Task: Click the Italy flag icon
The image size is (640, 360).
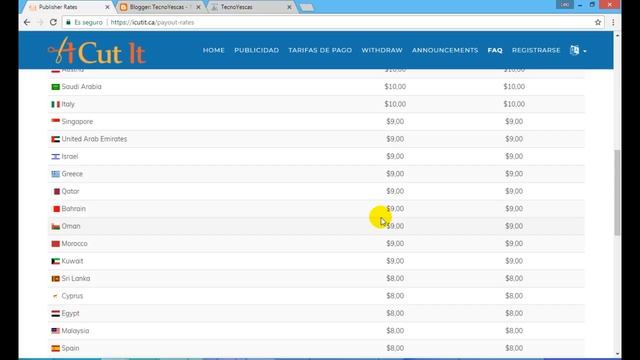Action: tap(56, 104)
